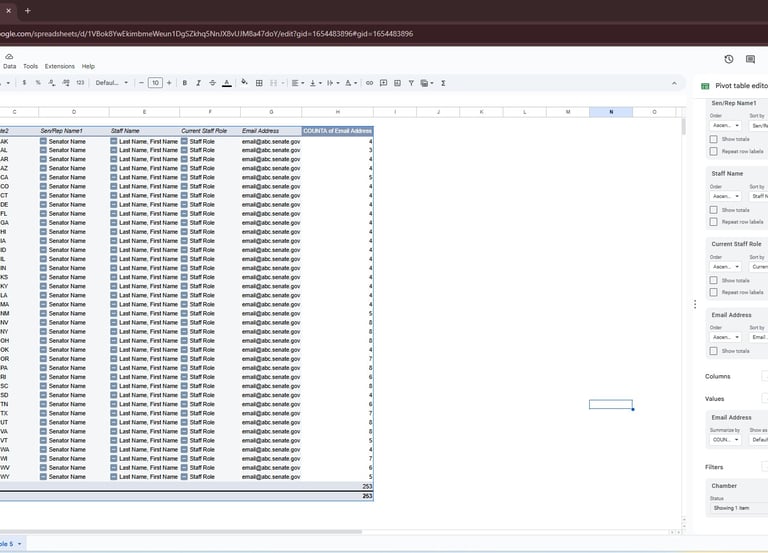Collapse Senator Name group in AK row

point(43,141)
